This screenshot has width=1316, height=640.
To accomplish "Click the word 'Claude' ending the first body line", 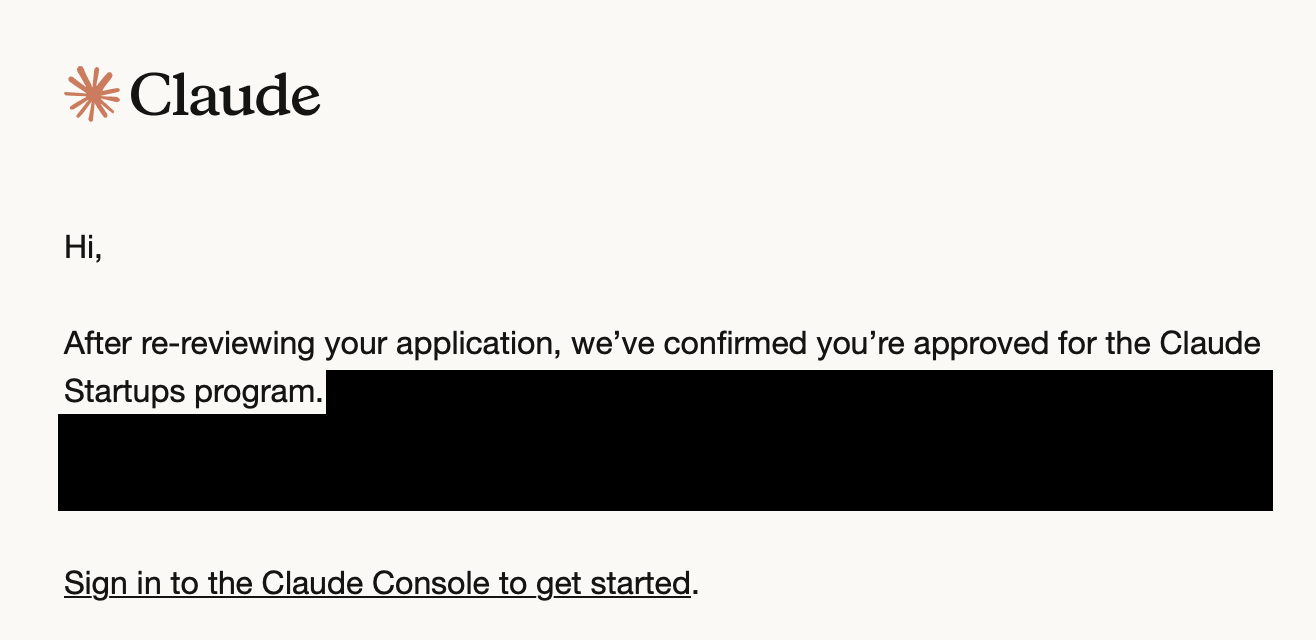I will 1210,344.
